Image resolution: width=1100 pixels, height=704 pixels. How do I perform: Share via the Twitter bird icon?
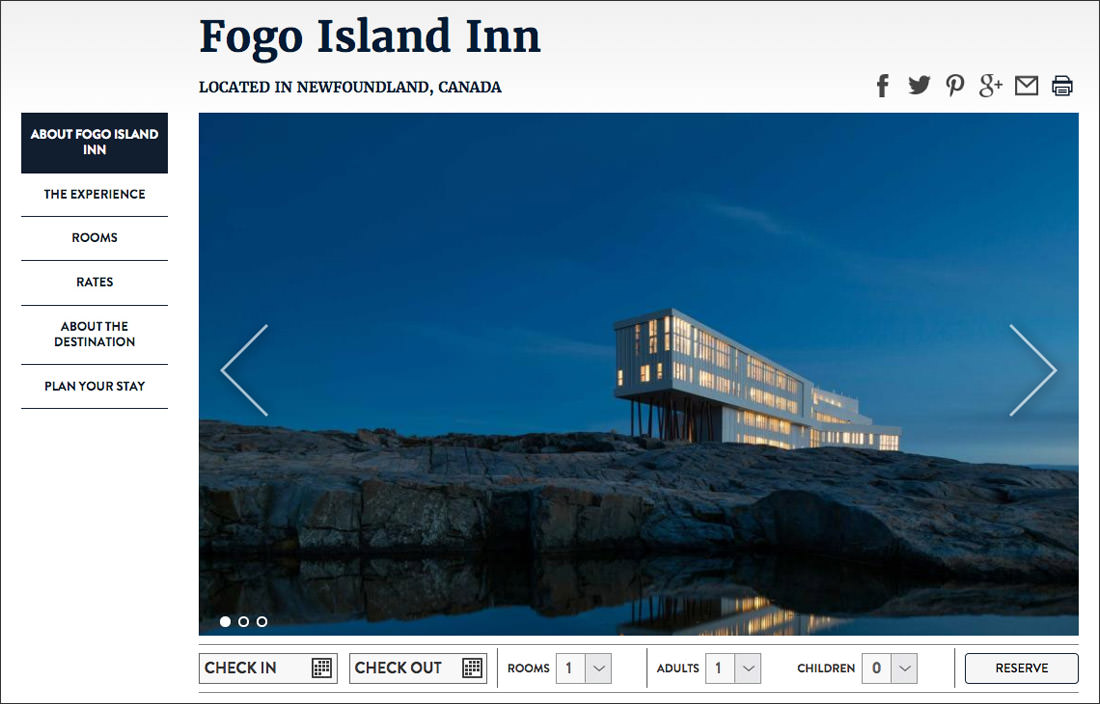(x=919, y=85)
